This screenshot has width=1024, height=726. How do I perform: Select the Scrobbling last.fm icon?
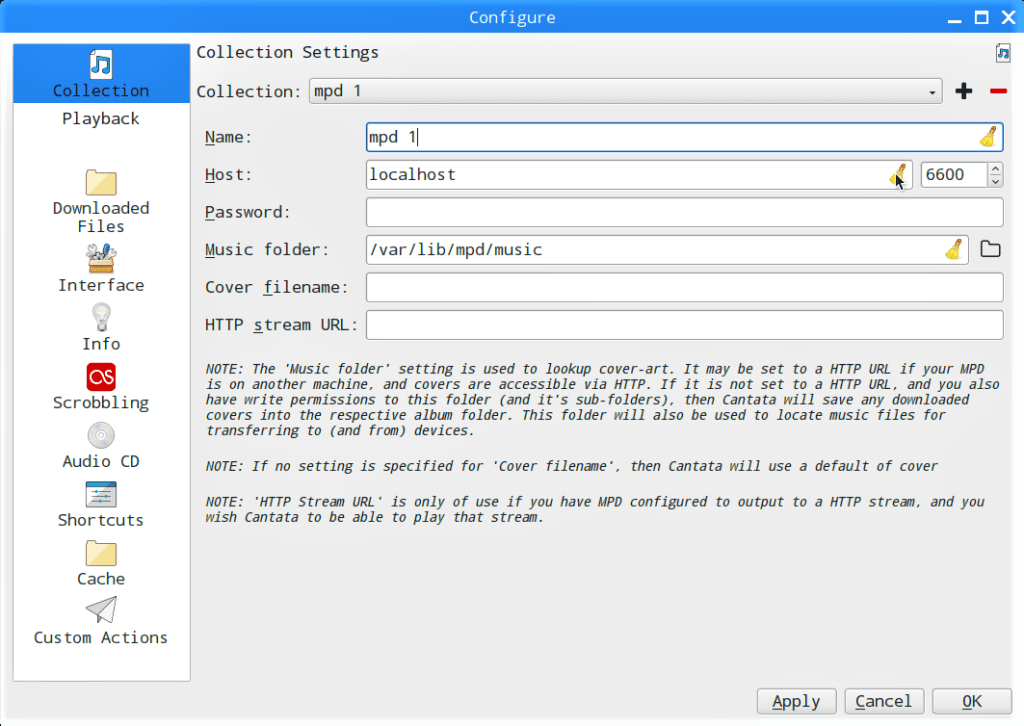(101, 377)
